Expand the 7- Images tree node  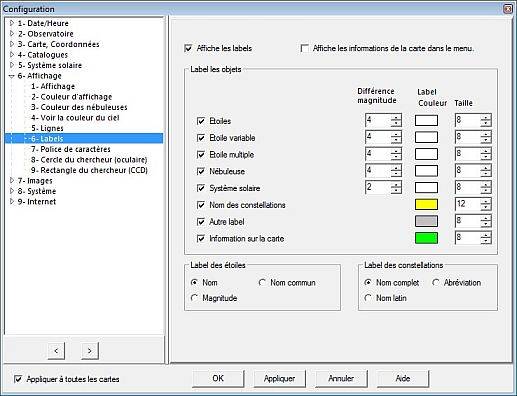(12, 180)
